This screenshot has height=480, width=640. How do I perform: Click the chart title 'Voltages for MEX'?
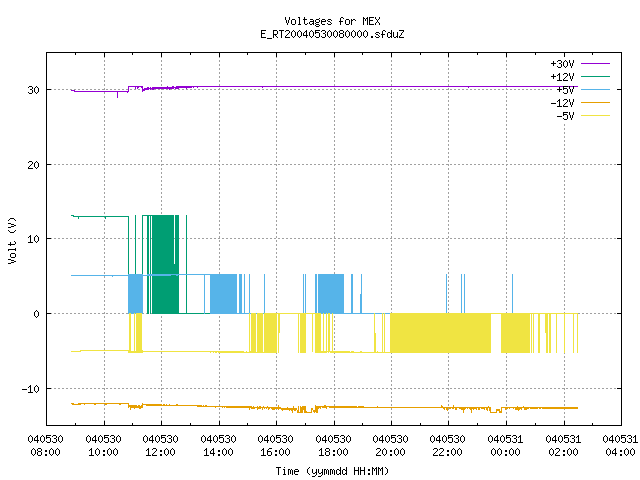tap(332, 21)
